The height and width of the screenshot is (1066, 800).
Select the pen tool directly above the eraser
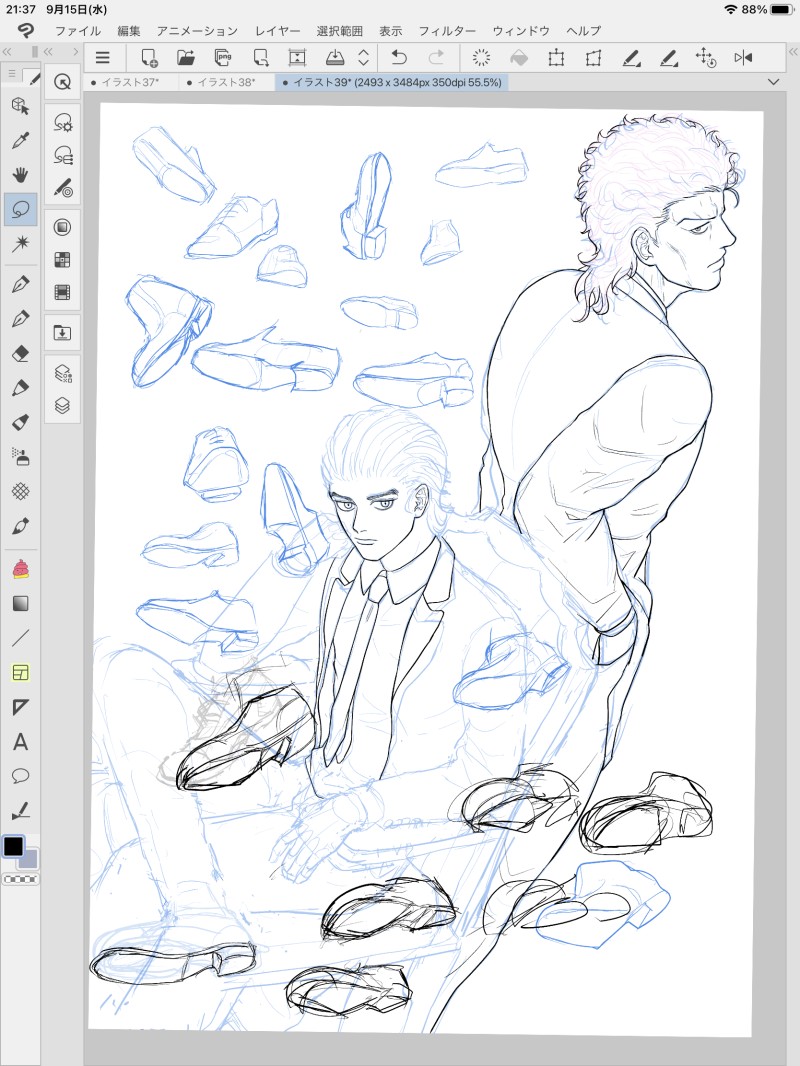[20, 318]
